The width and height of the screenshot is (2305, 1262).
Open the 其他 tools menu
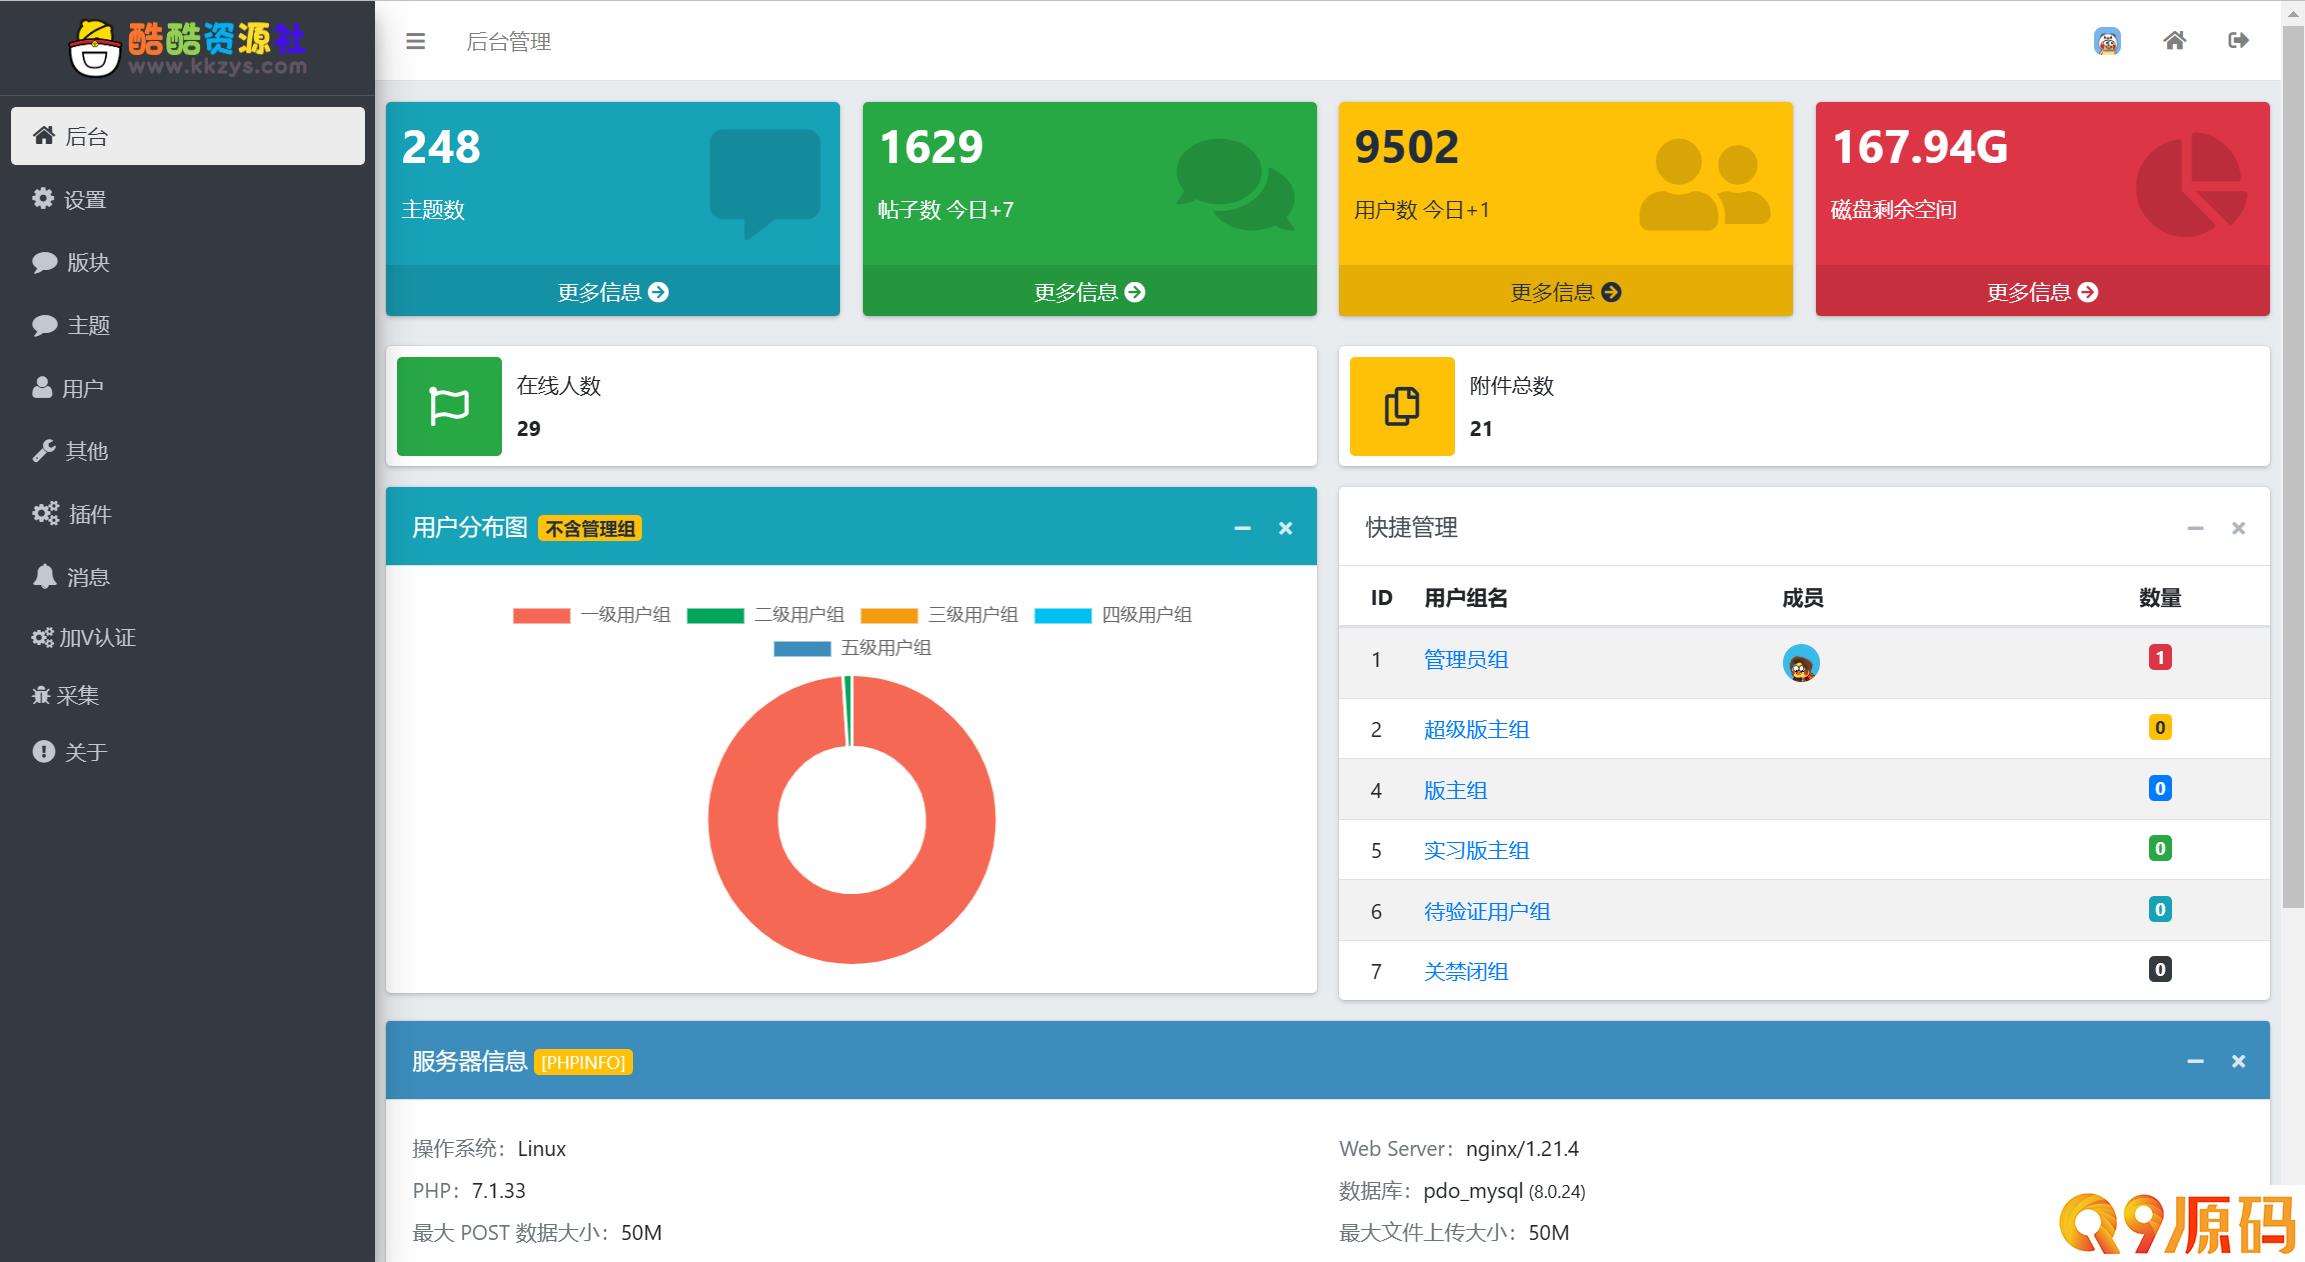tap(188, 451)
